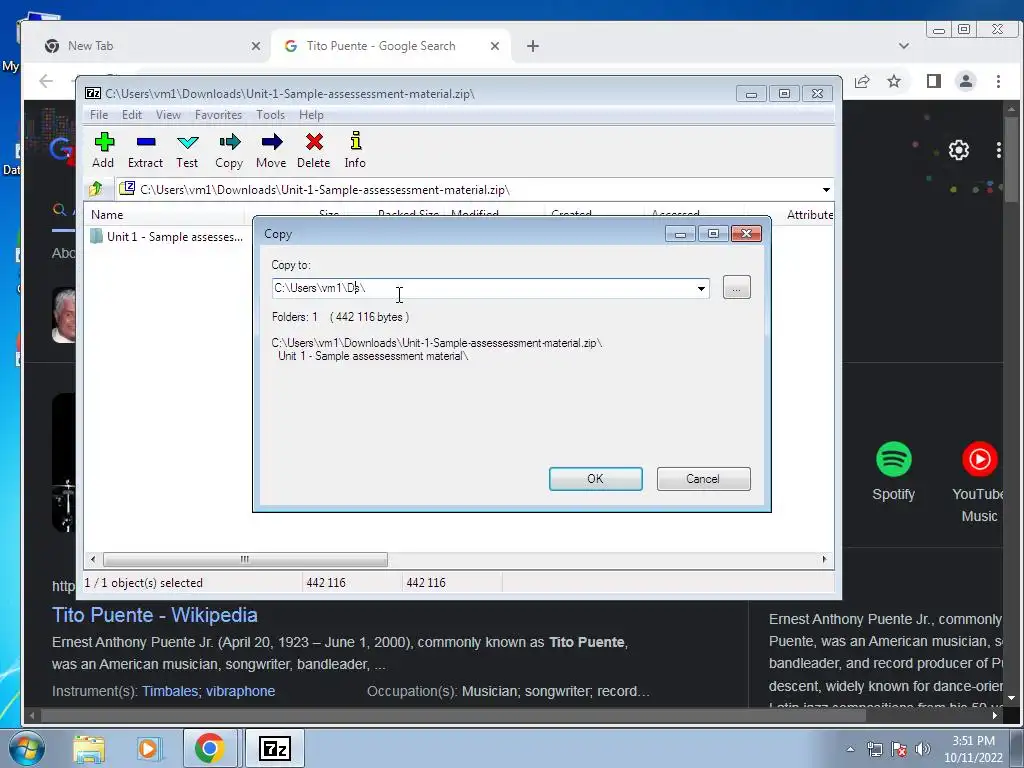1024x768 pixels.
Task: Close the Copy dialog with red X
Action: click(x=746, y=234)
